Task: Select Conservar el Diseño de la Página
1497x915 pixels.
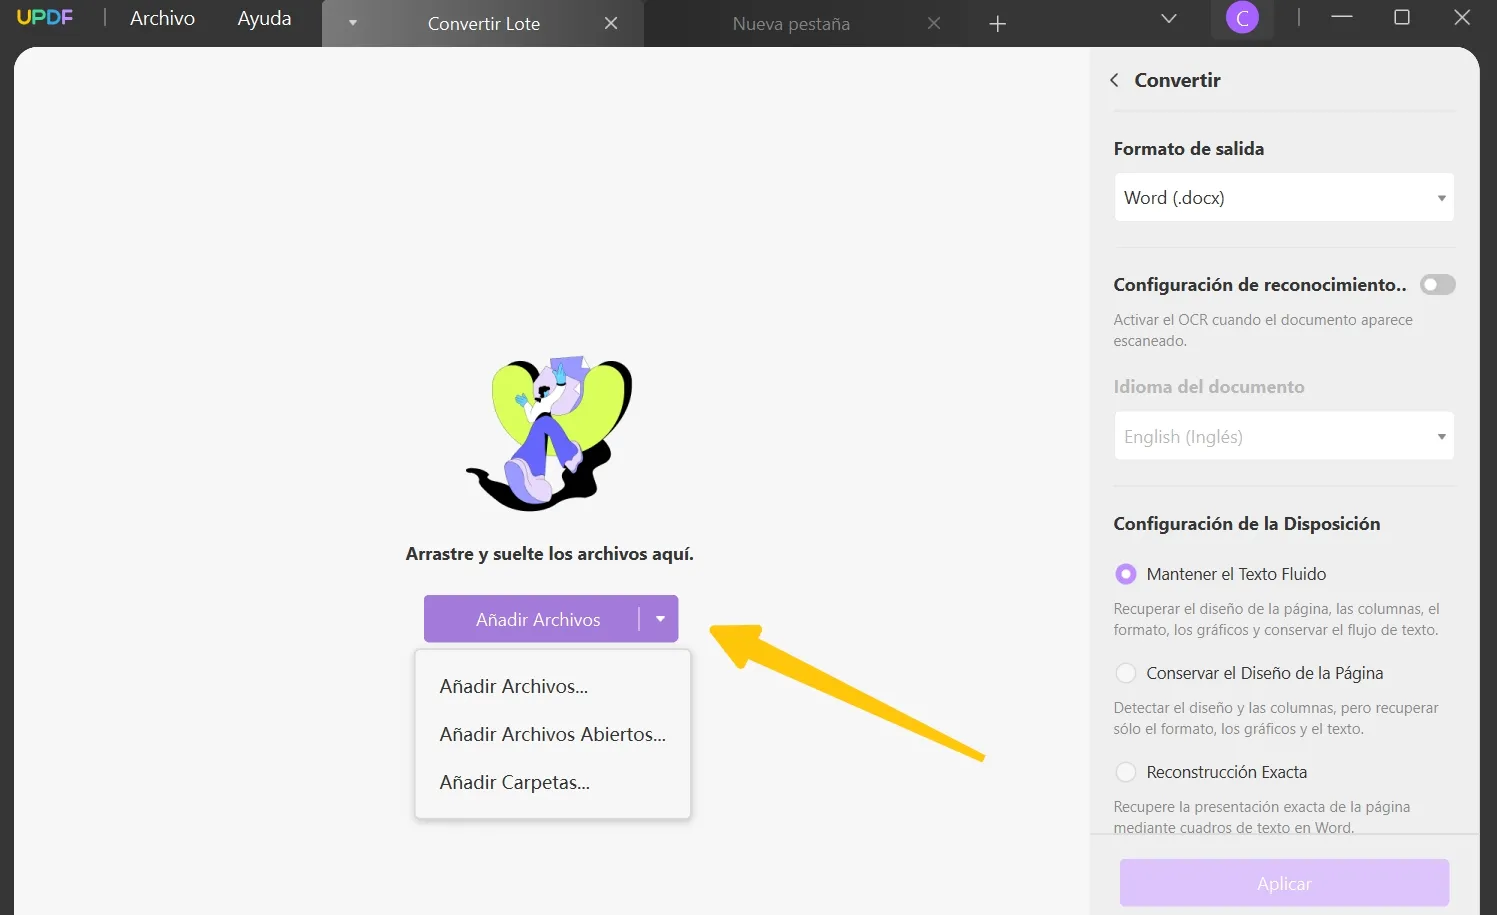Action: click(x=1126, y=673)
